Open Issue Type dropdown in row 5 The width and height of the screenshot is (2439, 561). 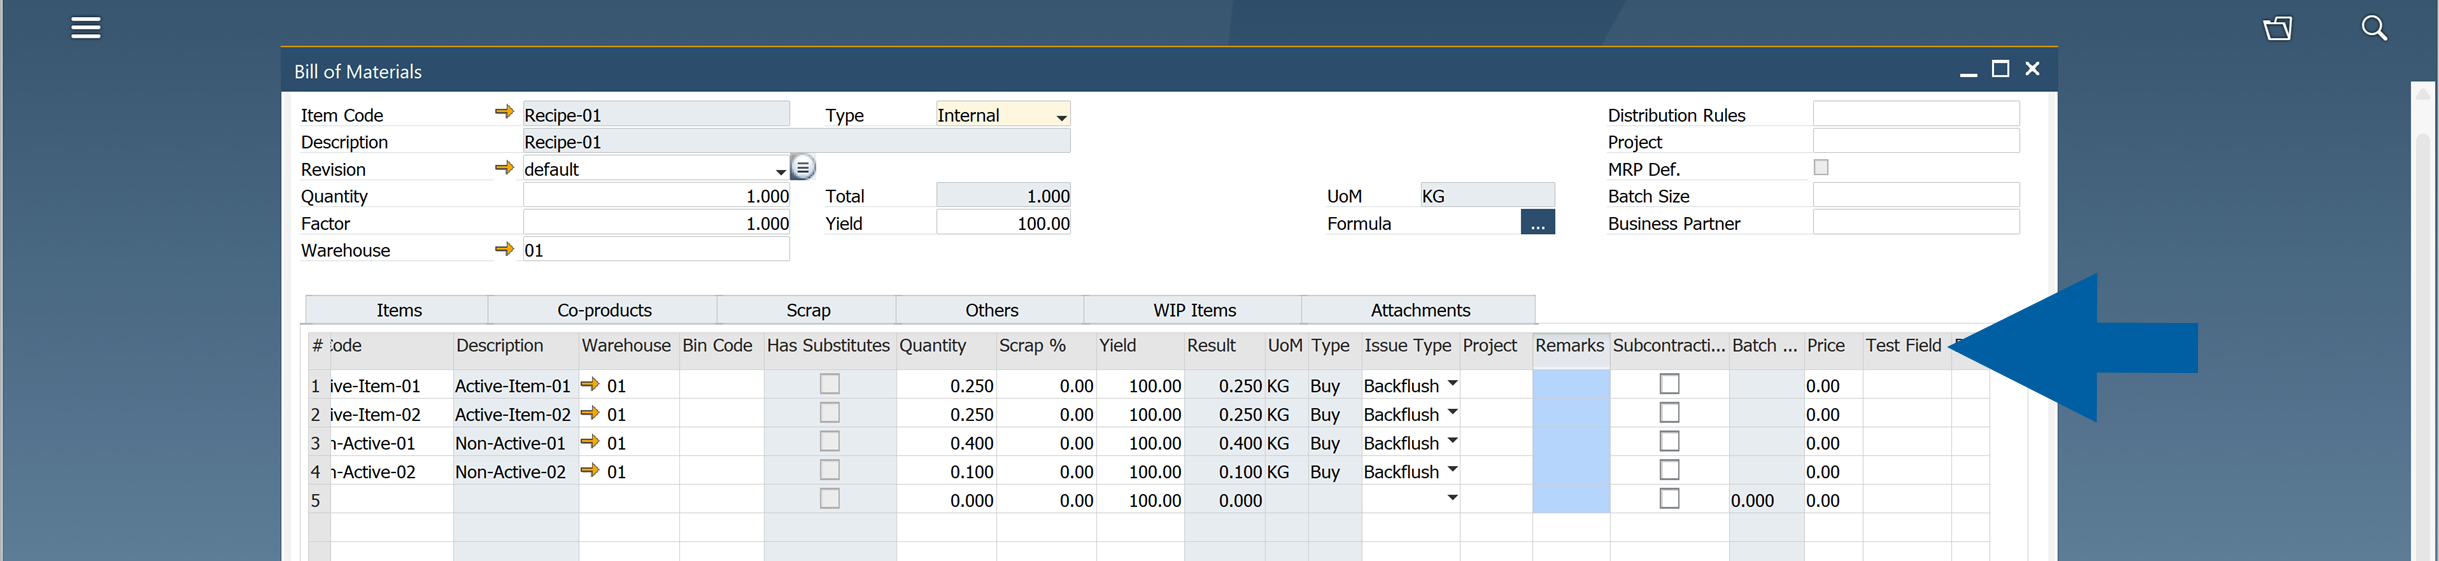click(x=1452, y=498)
